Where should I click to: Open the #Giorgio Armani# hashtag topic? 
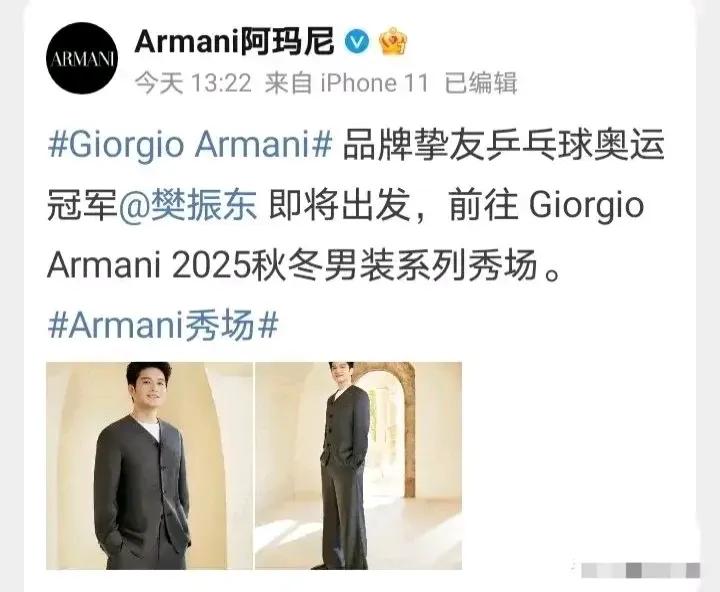(x=190, y=145)
